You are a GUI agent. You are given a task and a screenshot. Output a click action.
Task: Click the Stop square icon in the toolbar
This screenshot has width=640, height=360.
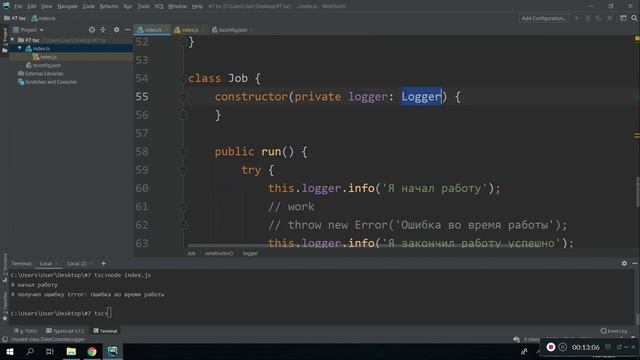click(609, 18)
